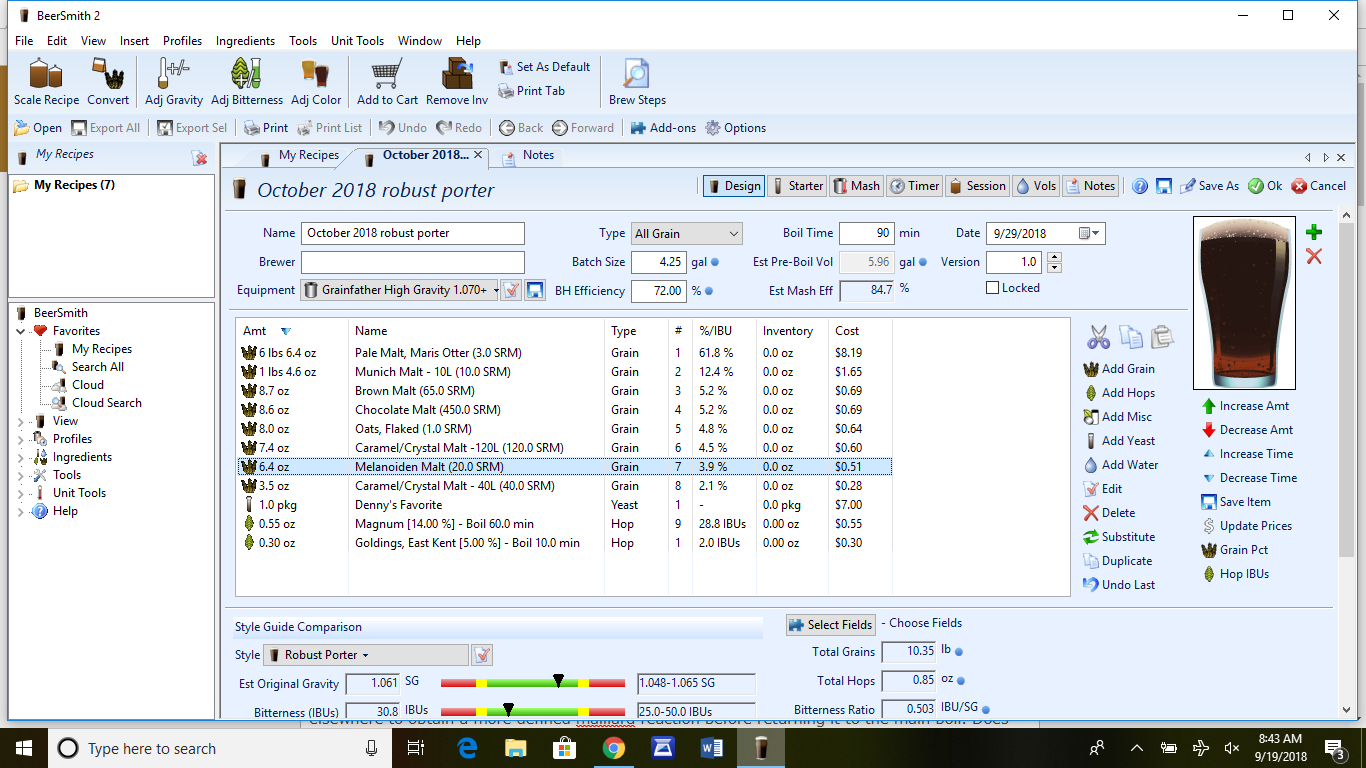Click the Cut scissors icon
Viewport: 1366px width, 768px height.
1099,336
